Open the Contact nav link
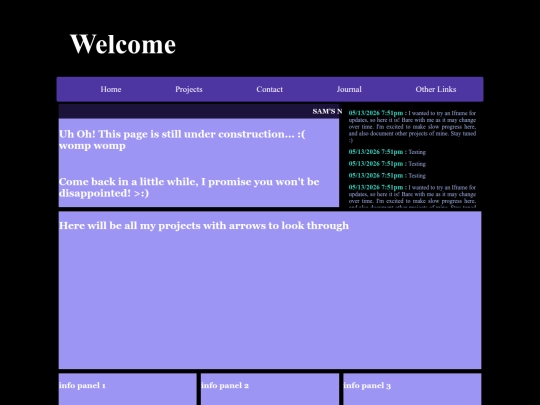This screenshot has height=405, width=540. pos(269,90)
